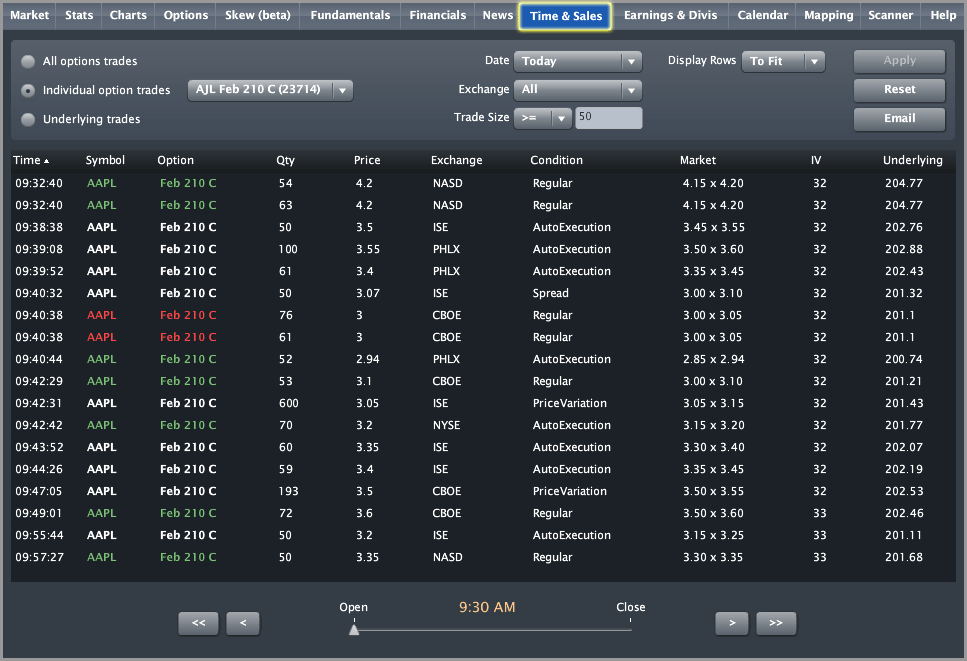
Task: Switch to the Market tab
Action: 30,15
